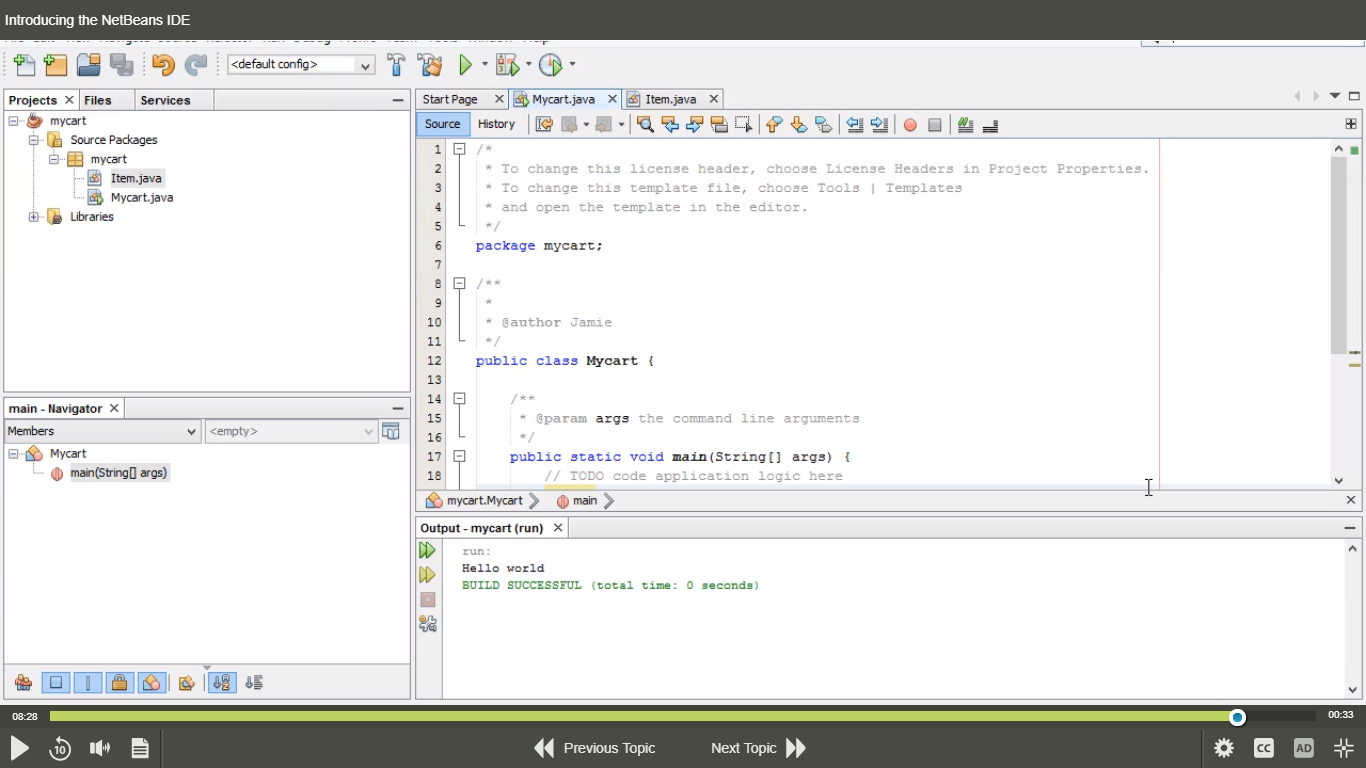1366x768 pixels.
Task: Click the Debug Project icon
Action: (507, 65)
